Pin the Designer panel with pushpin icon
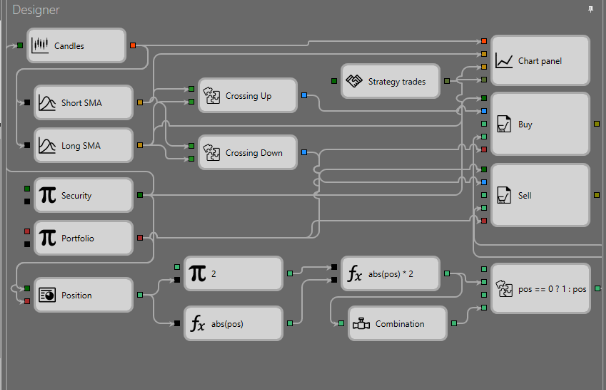The image size is (606, 390). (591, 9)
